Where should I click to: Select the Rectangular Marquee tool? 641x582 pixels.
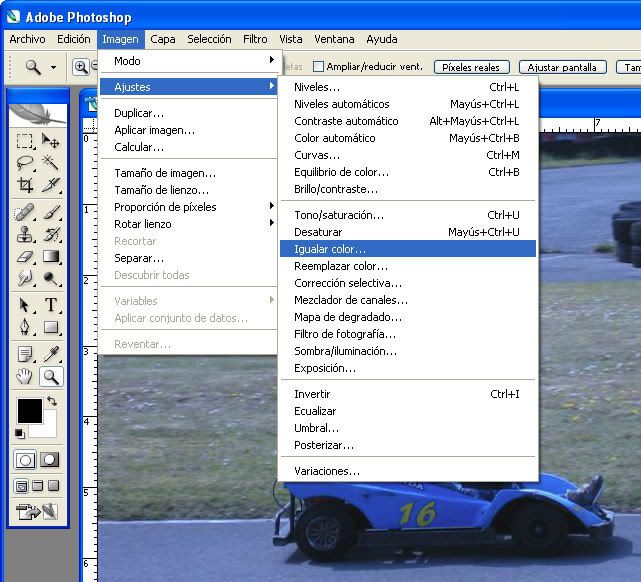pos(25,141)
